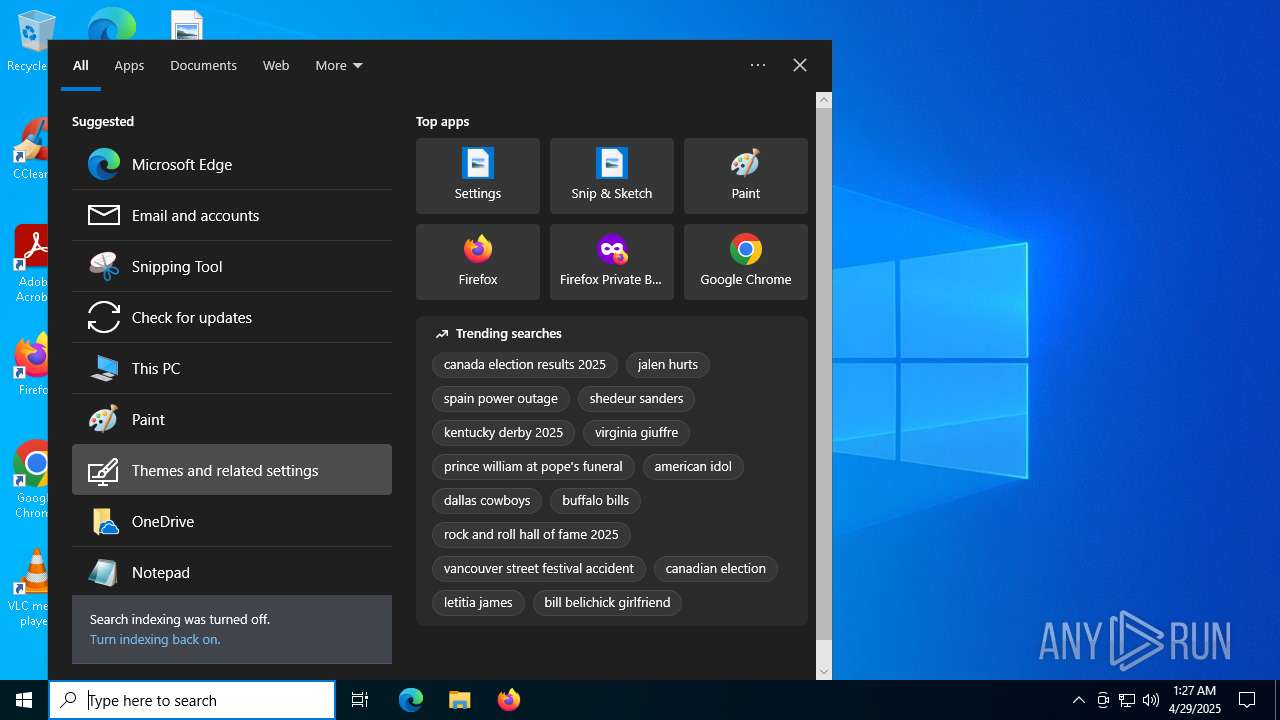The height and width of the screenshot is (720, 1280).
Task: Open Paint from the Suggested list
Action: tap(232, 419)
